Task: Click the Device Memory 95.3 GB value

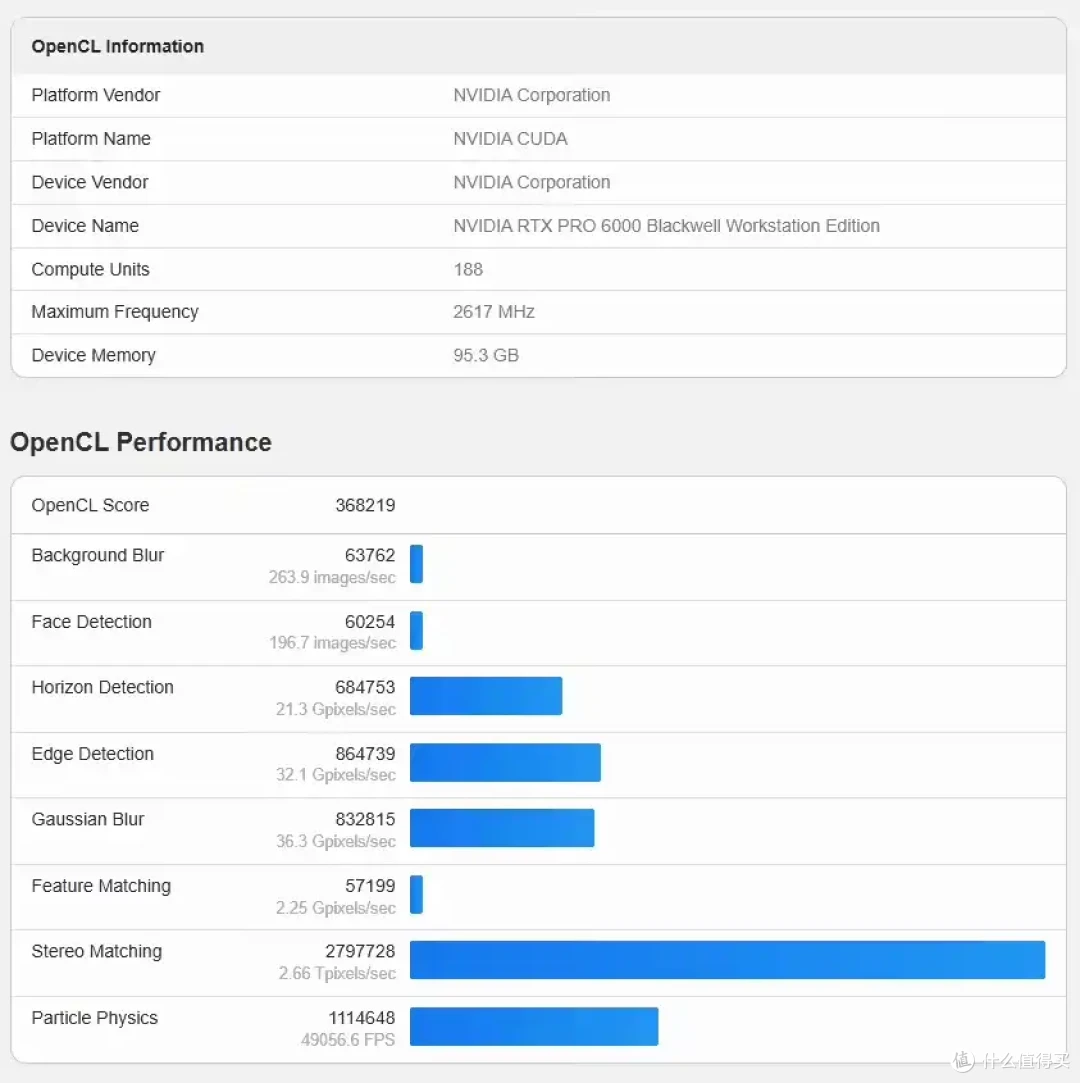Action: click(x=485, y=356)
